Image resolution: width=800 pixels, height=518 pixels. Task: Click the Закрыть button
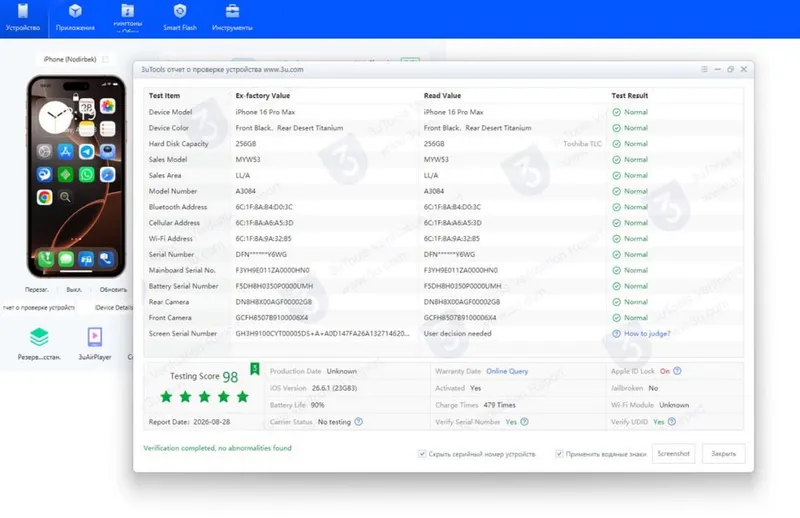tap(723, 454)
